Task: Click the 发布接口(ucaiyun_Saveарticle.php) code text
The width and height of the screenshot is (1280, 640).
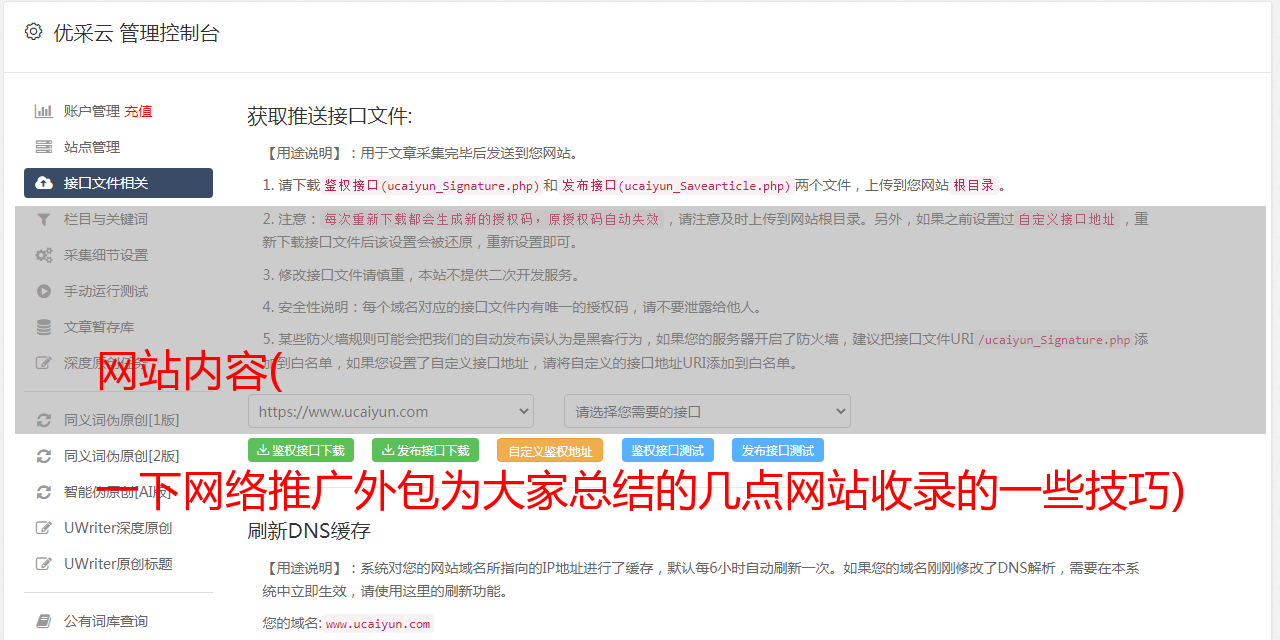Action: click(x=676, y=185)
